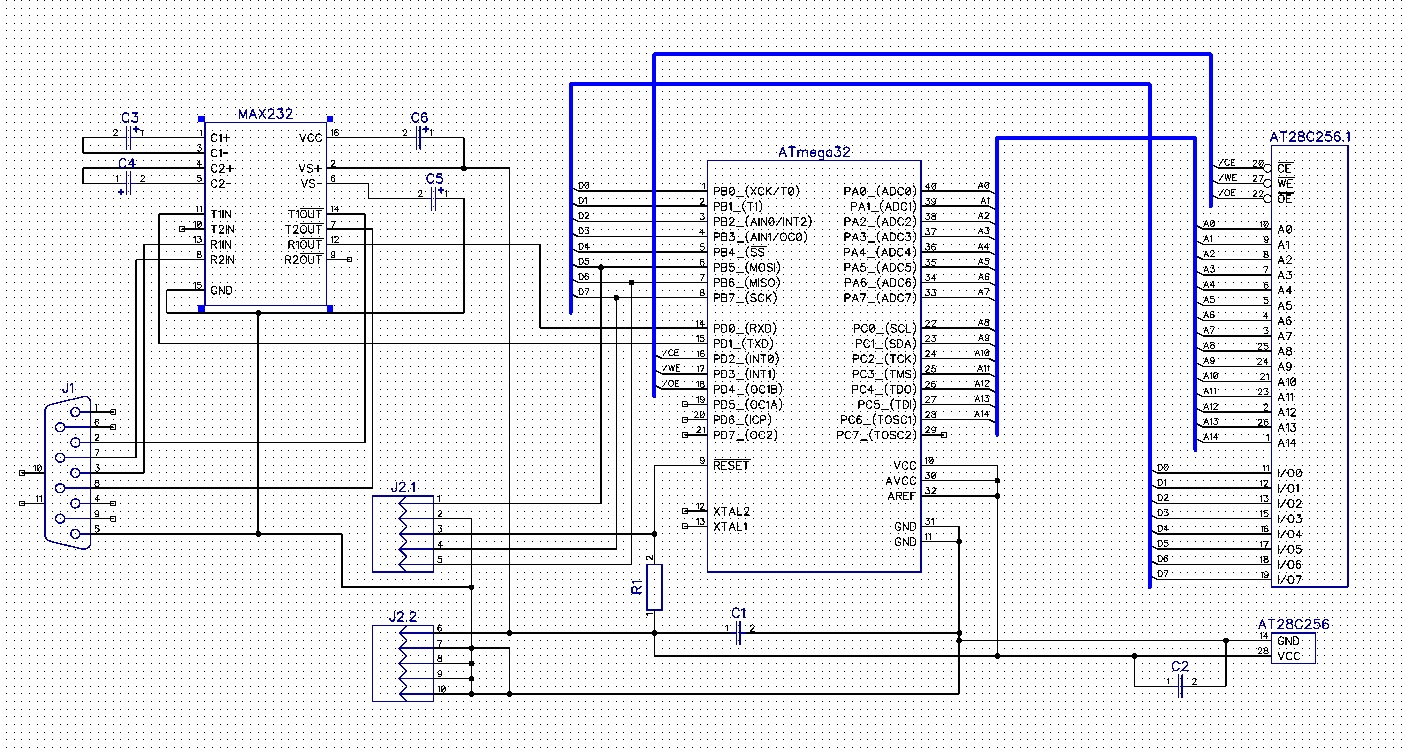
Task: Pick capacitor C6 next to VCC pin
Action: [420, 132]
